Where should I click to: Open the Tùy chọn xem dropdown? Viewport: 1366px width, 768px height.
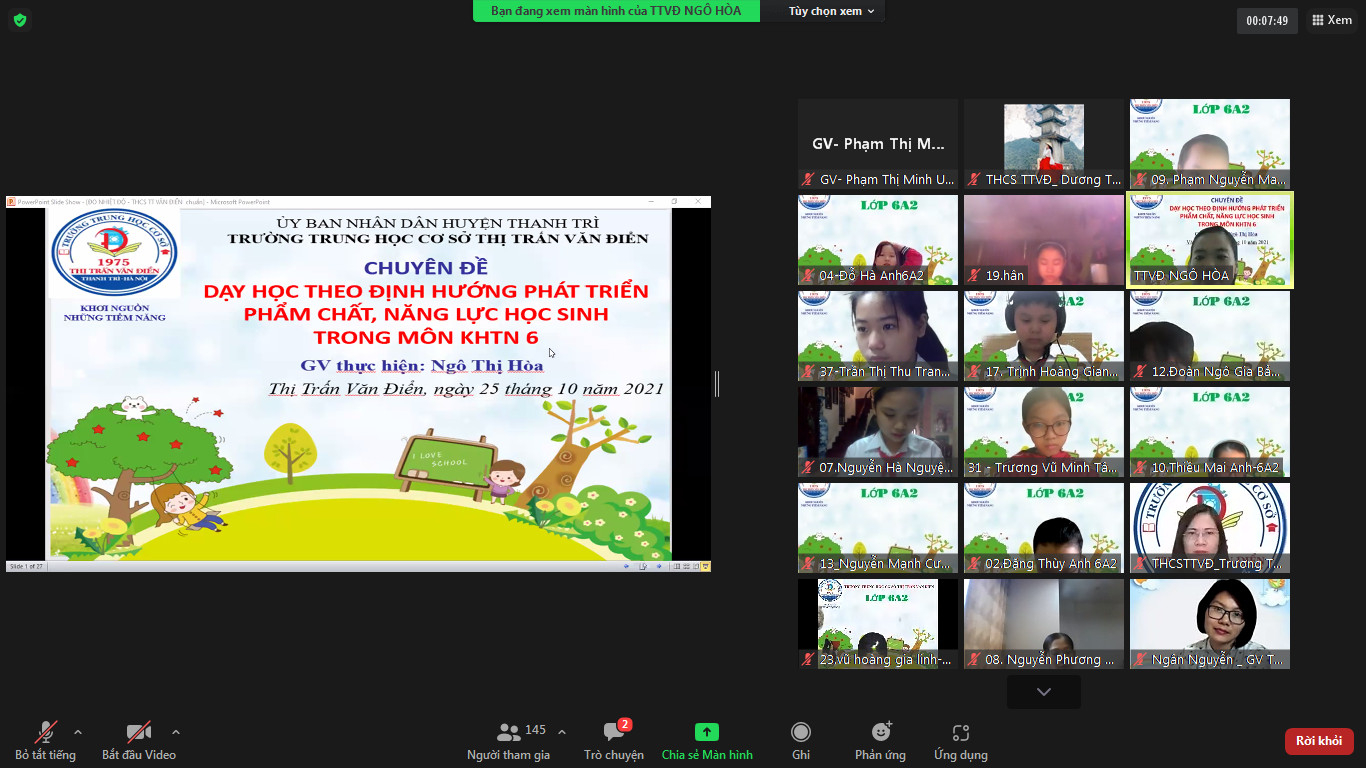click(831, 11)
